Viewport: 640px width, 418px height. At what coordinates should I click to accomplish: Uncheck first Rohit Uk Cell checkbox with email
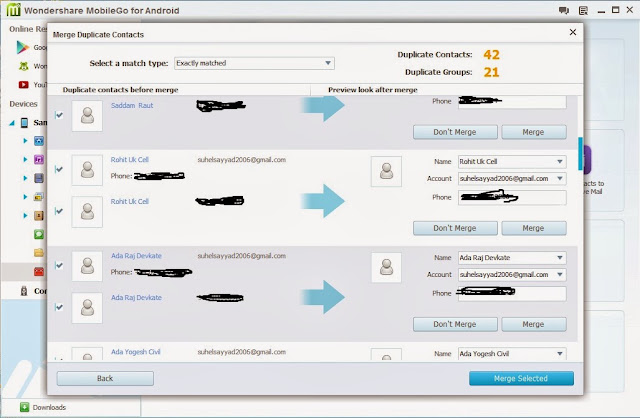(59, 169)
